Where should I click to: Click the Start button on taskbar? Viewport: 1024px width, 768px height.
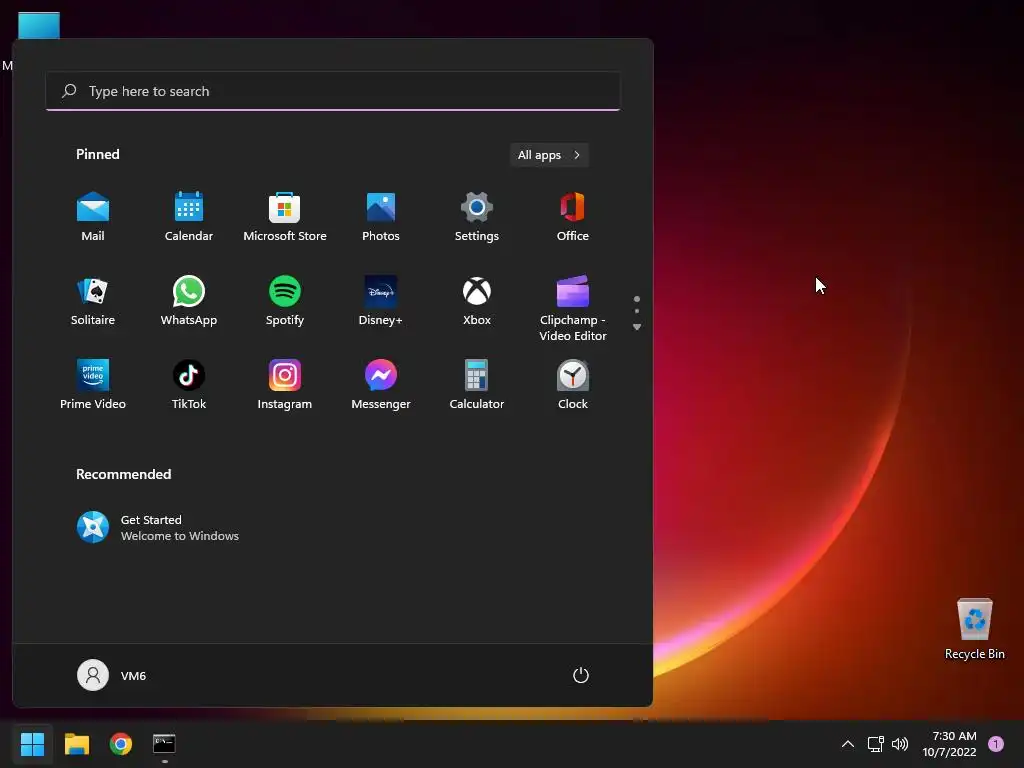point(32,744)
